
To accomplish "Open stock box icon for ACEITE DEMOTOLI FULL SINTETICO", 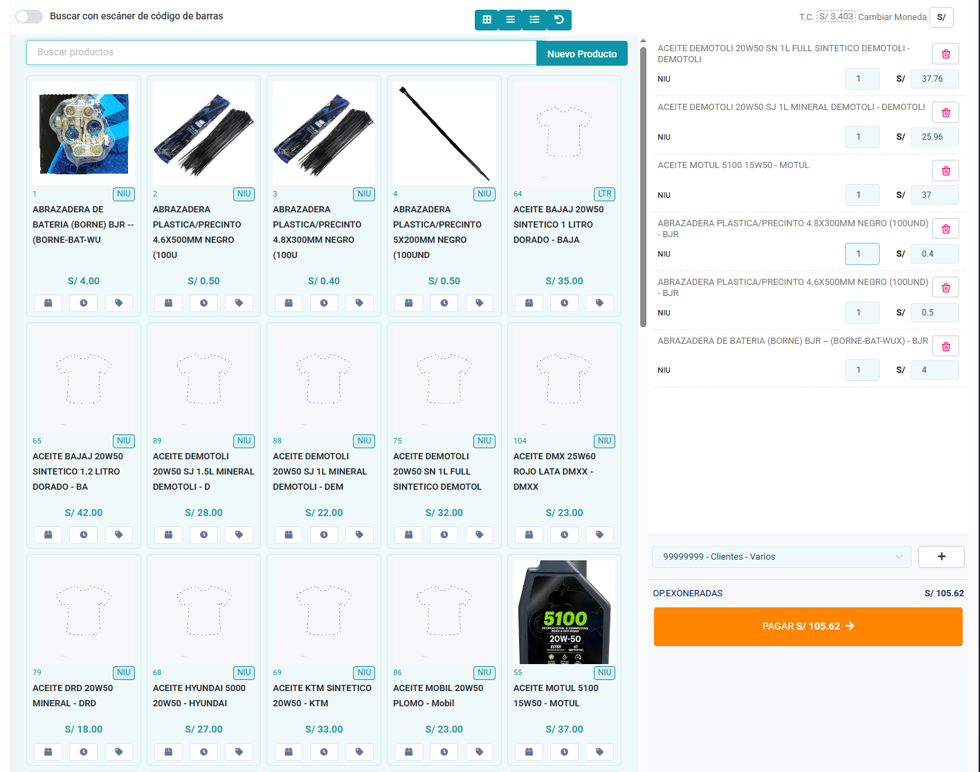I will click(x=409, y=535).
